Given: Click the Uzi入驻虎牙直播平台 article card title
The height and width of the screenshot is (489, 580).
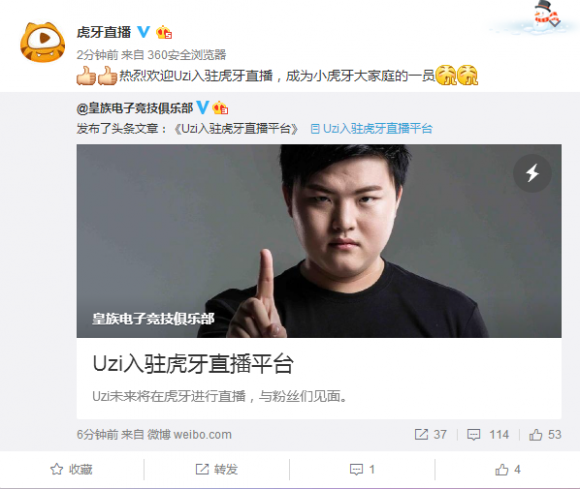Looking at the screenshot, I should (193, 364).
